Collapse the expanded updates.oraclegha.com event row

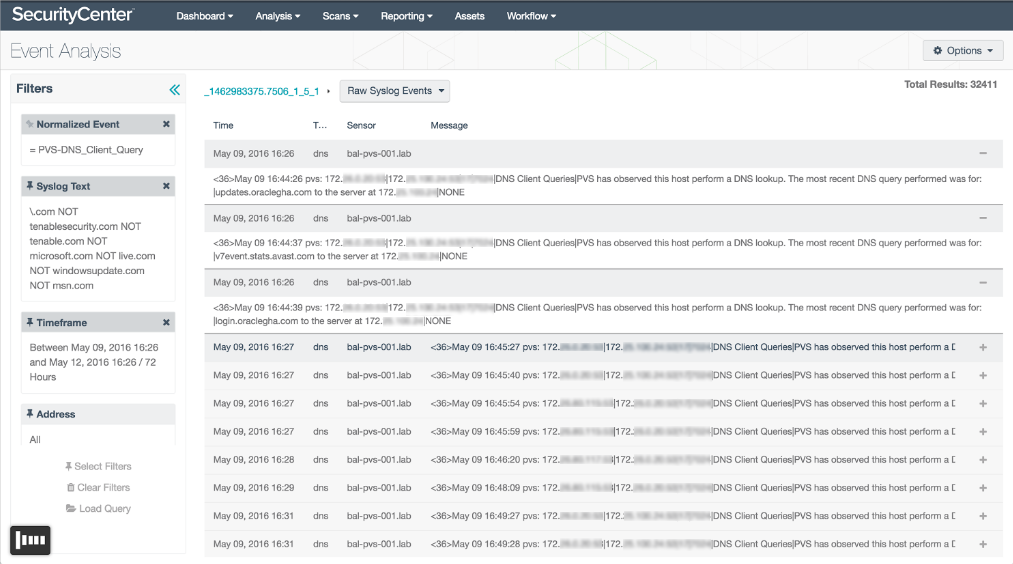point(983,154)
